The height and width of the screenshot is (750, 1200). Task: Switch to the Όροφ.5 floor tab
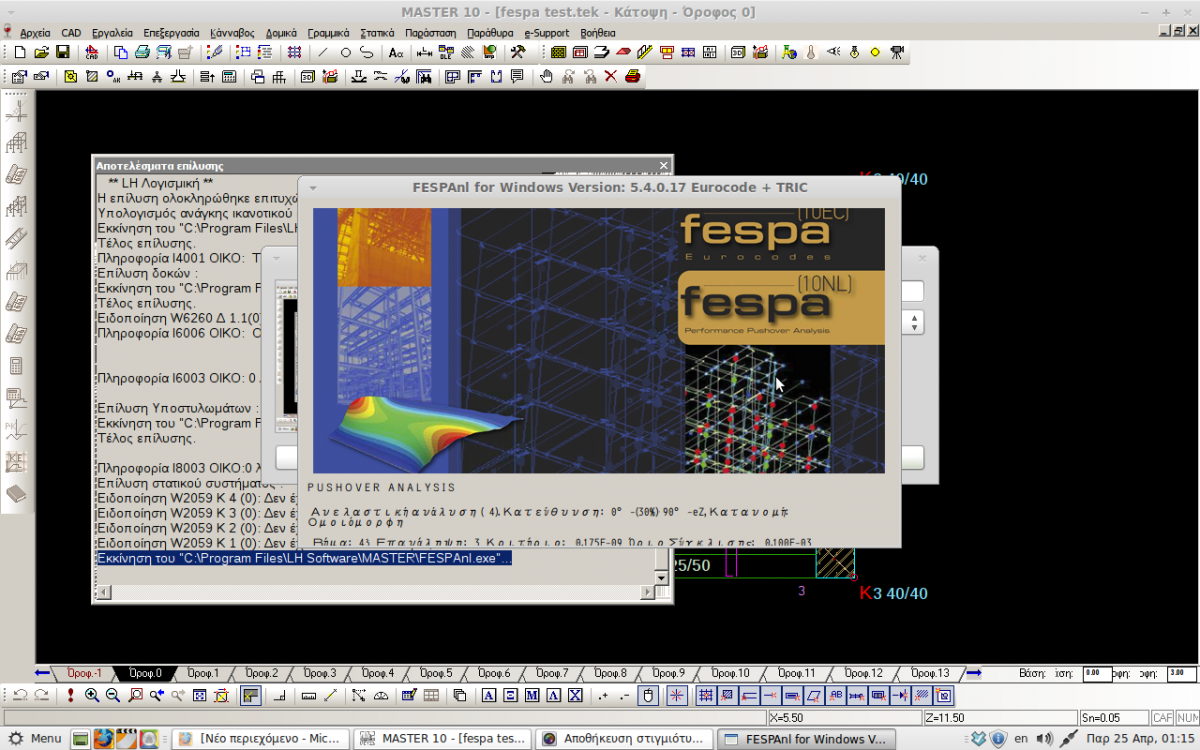pos(436,673)
